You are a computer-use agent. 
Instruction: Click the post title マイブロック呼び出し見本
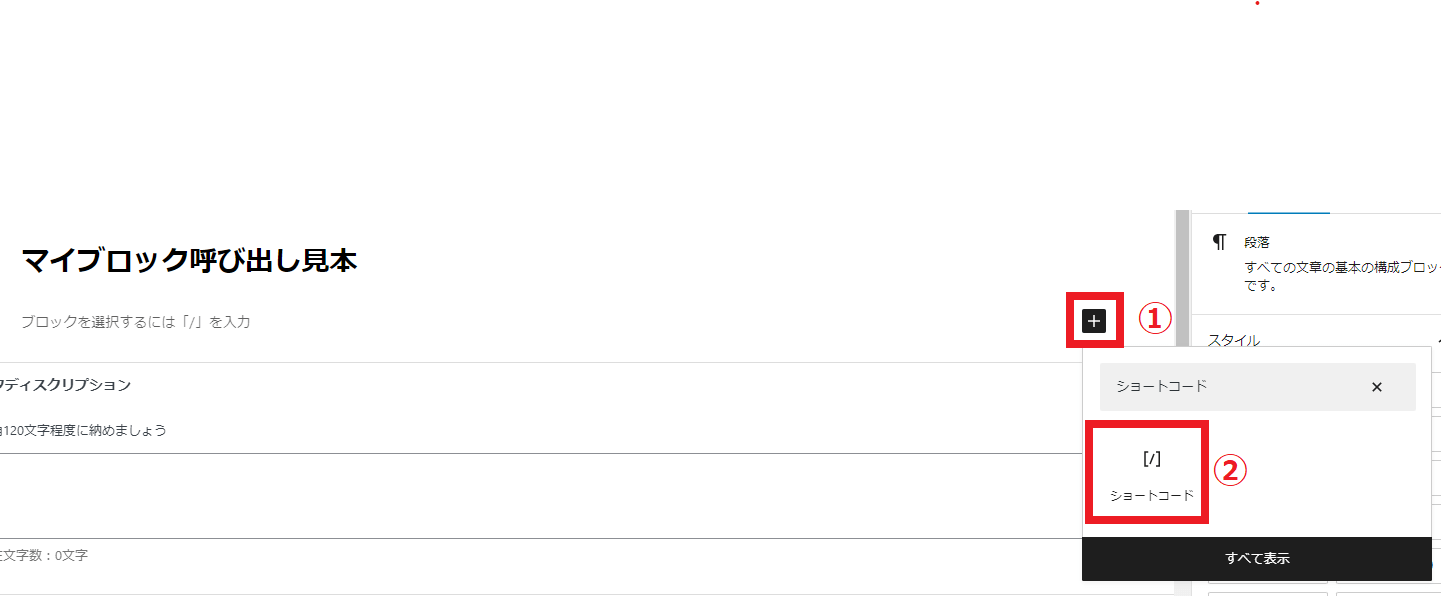click(x=190, y=261)
